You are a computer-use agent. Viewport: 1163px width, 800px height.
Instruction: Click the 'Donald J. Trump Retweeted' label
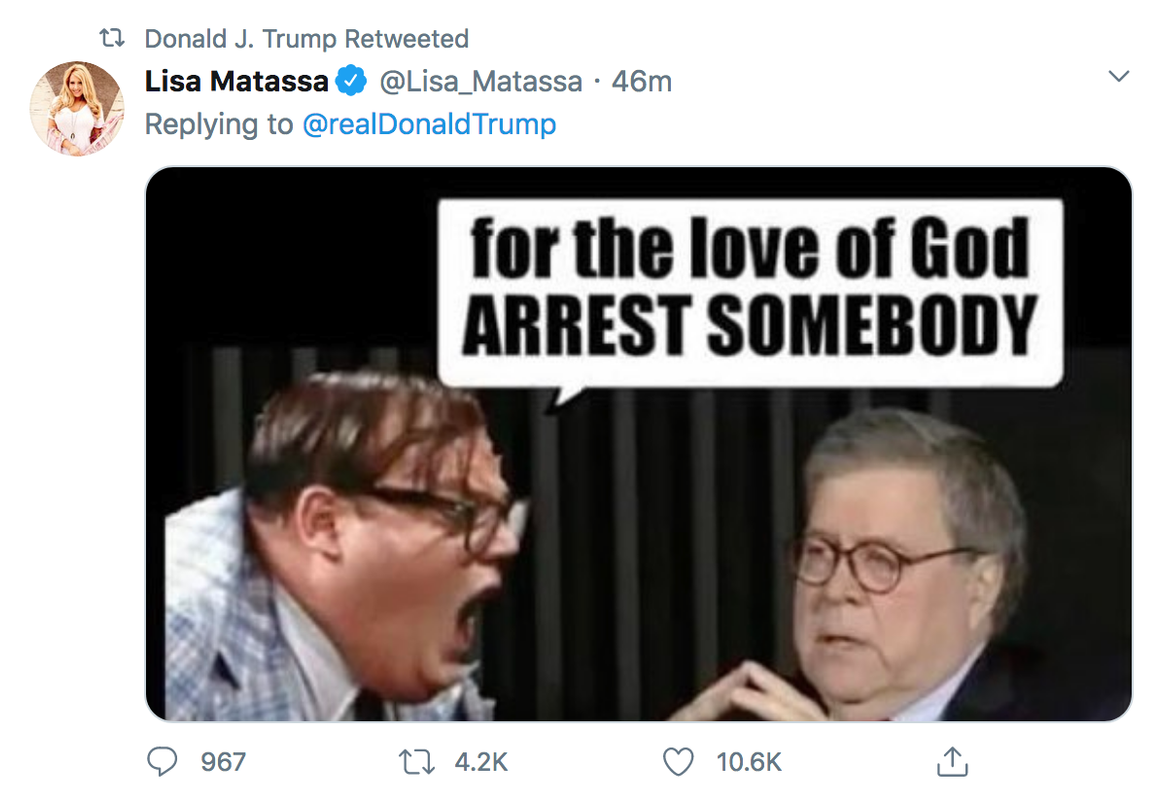(x=306, y=39)
